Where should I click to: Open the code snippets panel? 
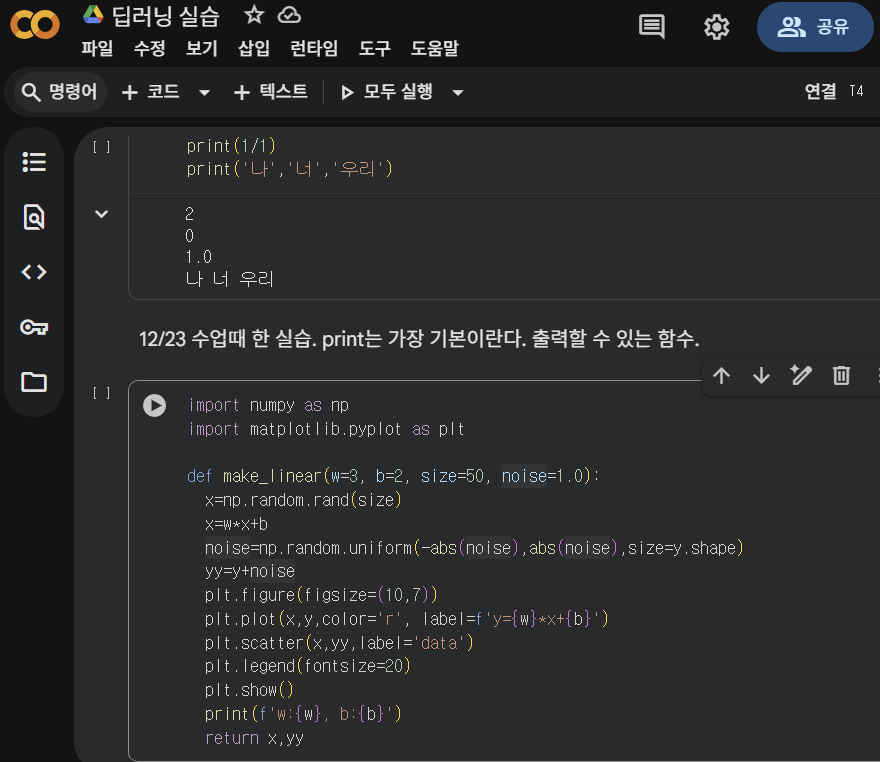coord(33,271)
